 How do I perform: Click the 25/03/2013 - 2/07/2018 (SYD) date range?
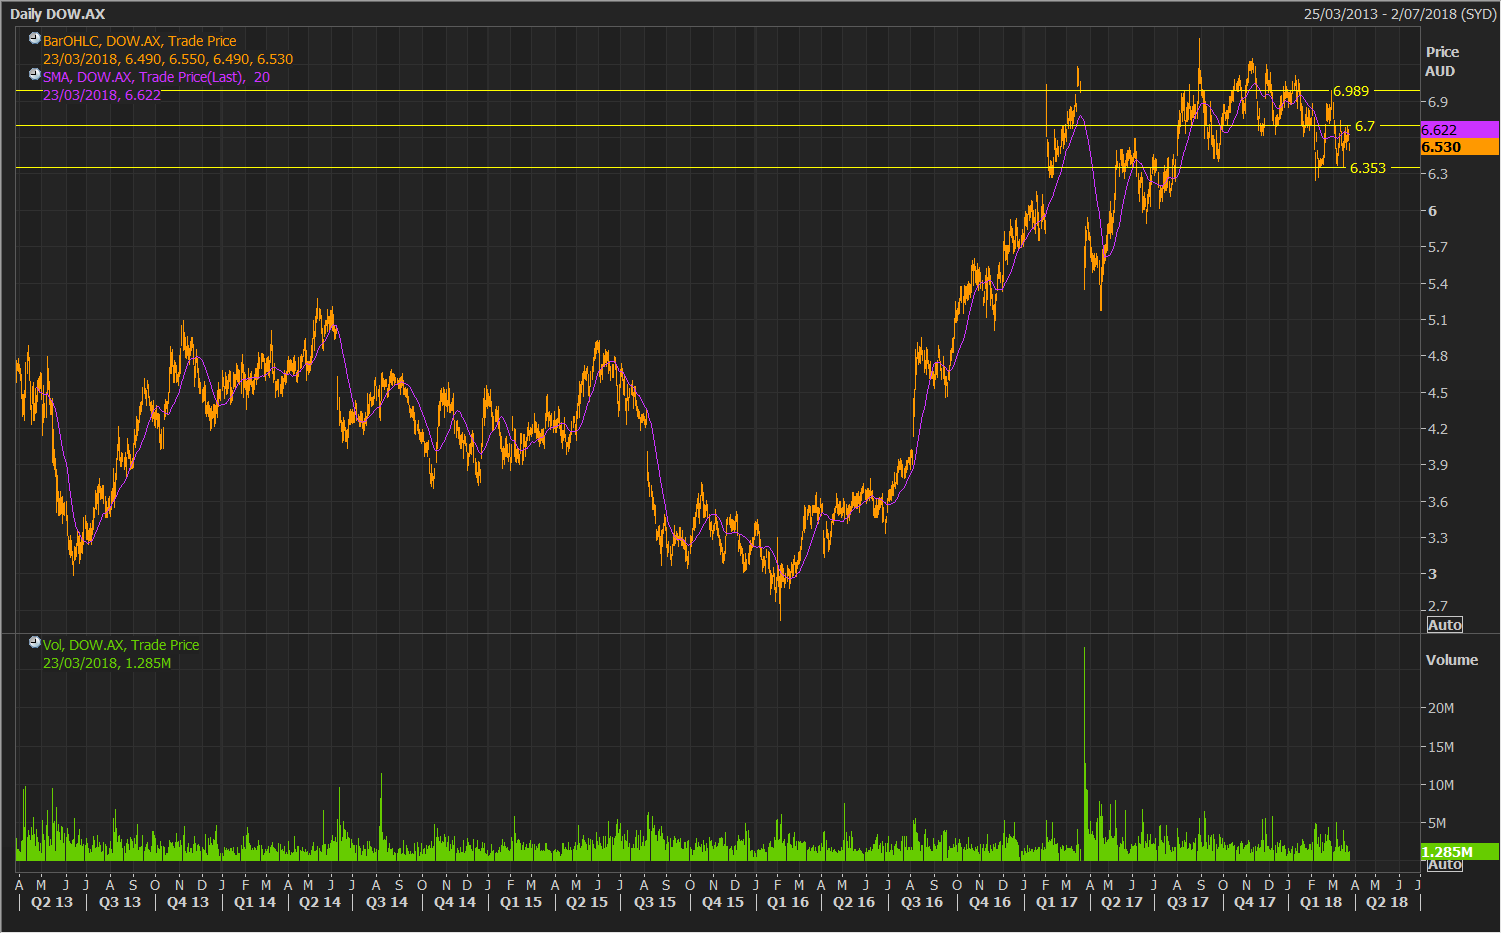[1400, 14]
